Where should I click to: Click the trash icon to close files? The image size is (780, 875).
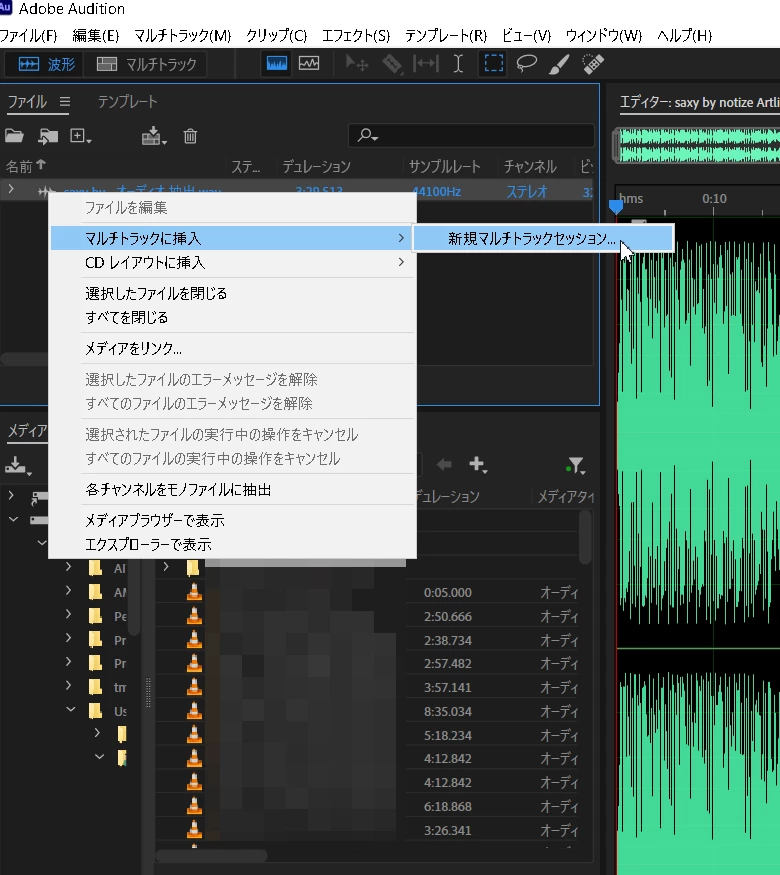(190, 136)
